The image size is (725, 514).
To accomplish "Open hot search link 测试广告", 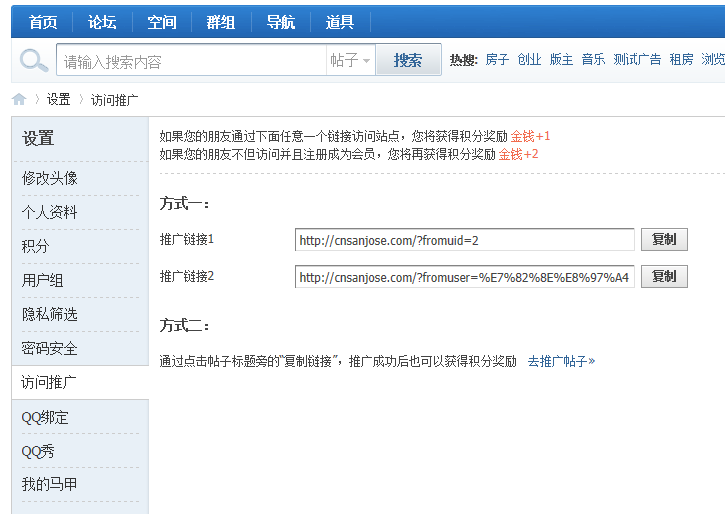I will pos(637,60).
